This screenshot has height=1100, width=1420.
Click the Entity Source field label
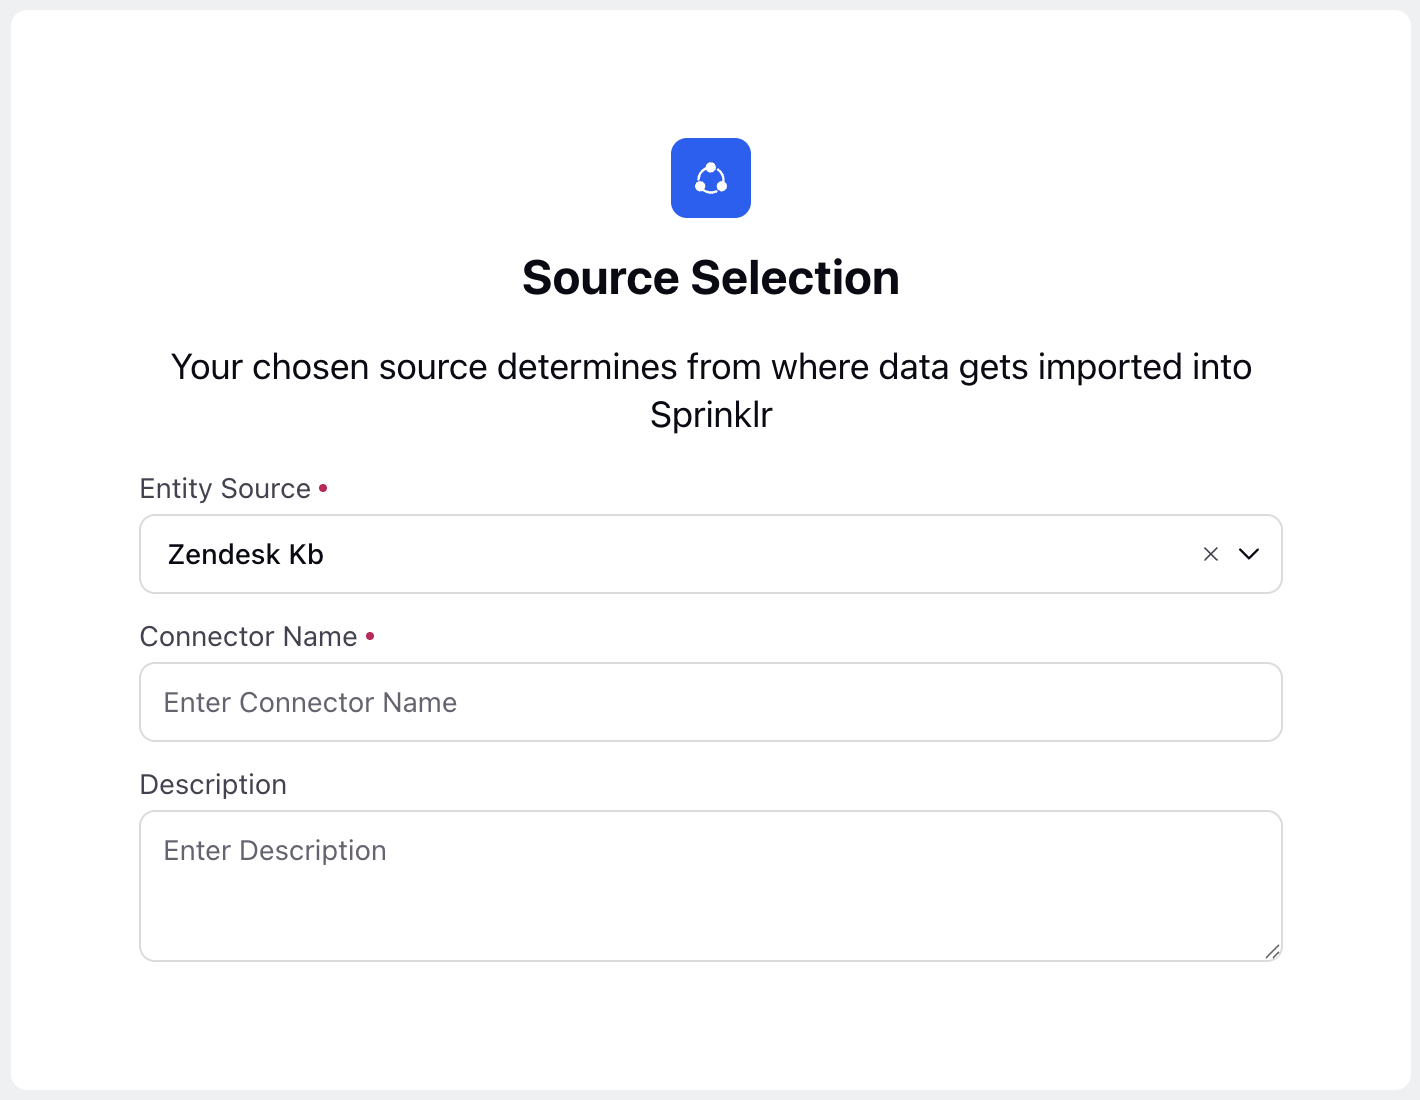click(225, 488)
